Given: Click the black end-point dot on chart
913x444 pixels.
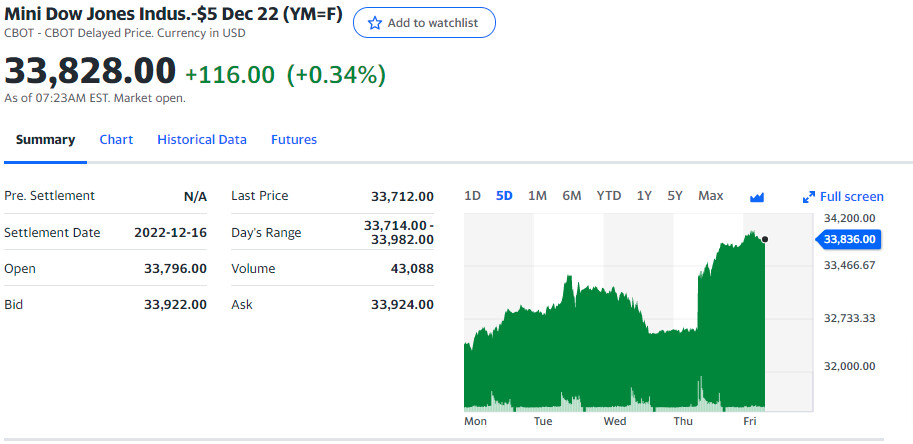Looking at the screenshot, I should [765, 239].
